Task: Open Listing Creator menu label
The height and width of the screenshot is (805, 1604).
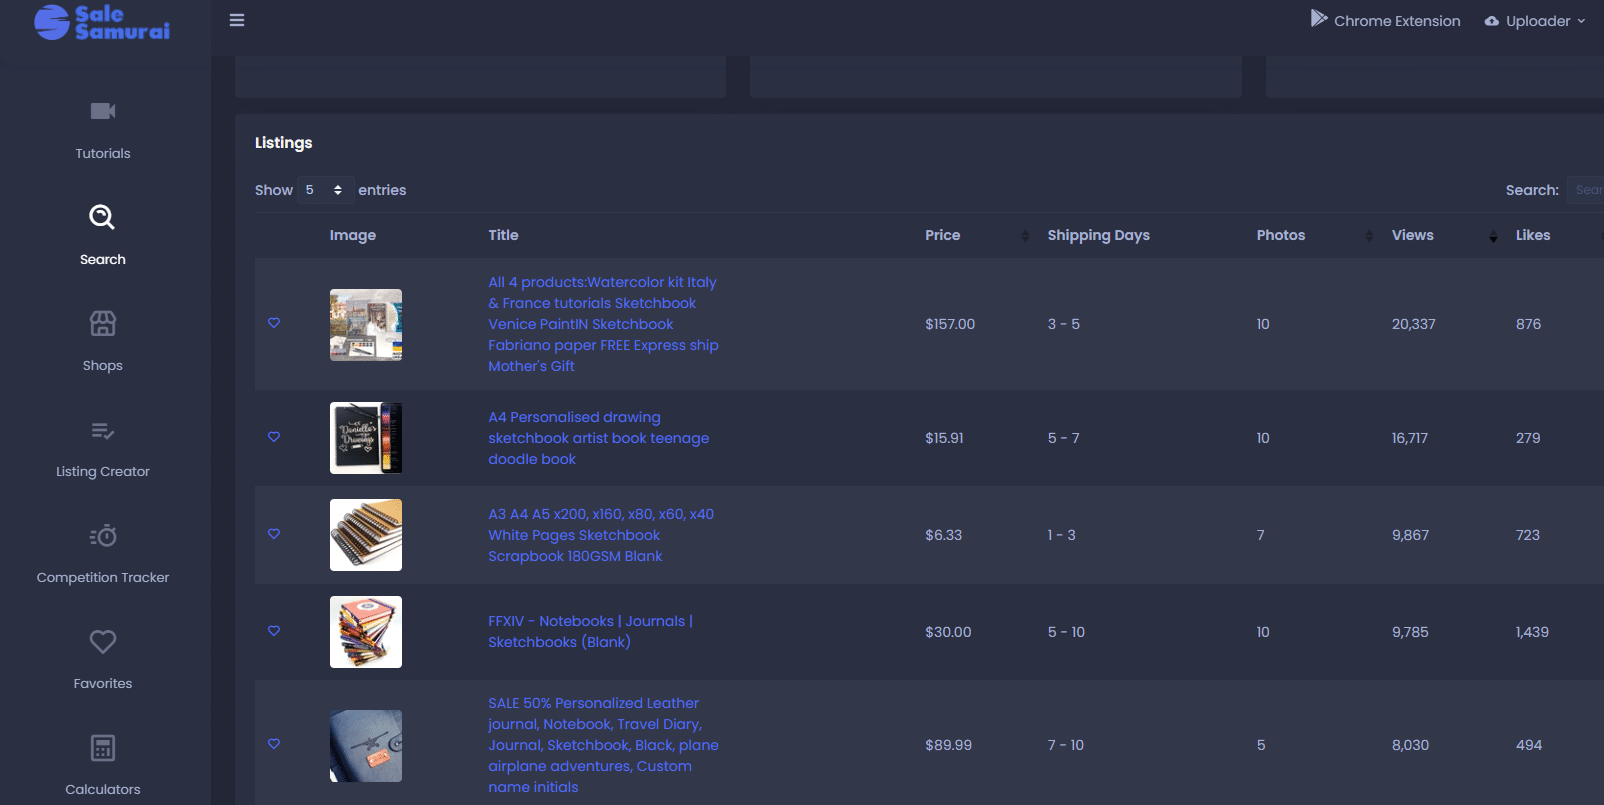Action: pos(103,471)
